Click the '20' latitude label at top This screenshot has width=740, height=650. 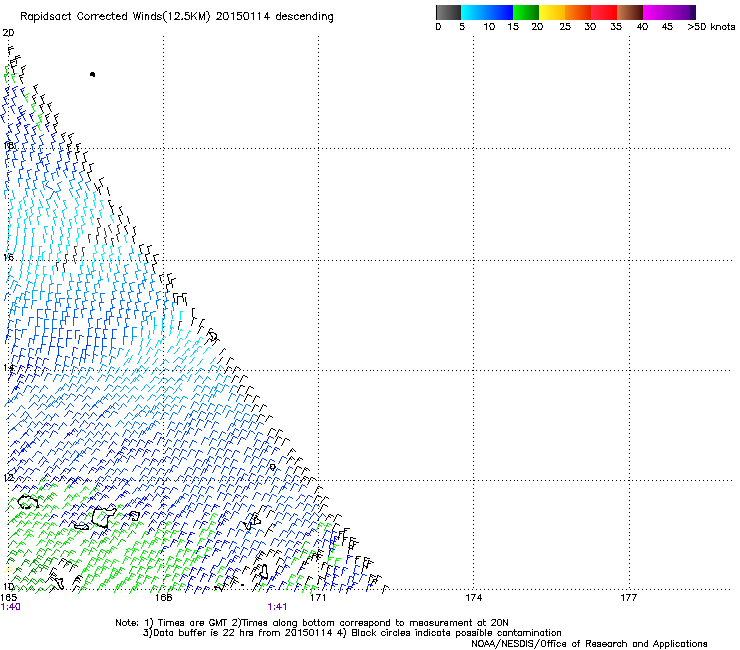8,33
